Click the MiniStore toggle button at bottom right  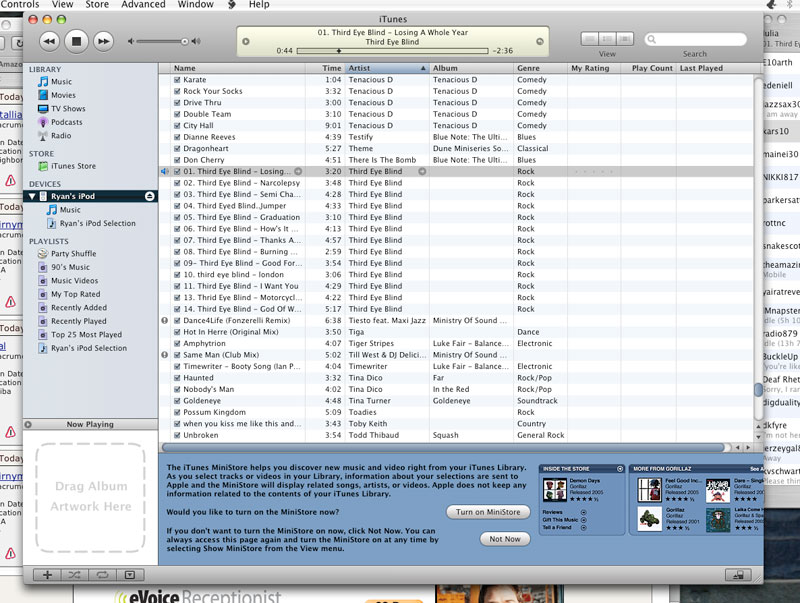738,575
